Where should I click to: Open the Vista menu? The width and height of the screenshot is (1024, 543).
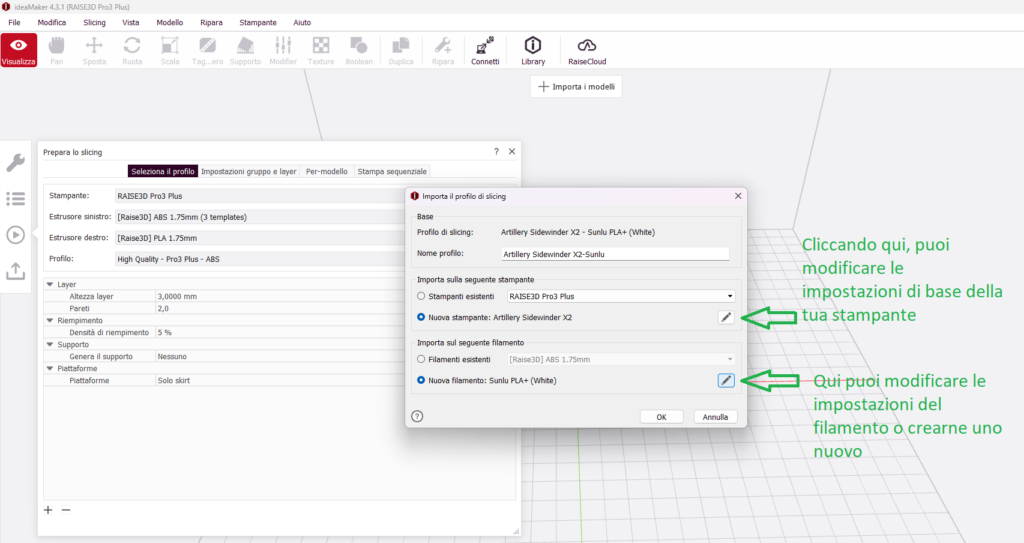(131, 22)
